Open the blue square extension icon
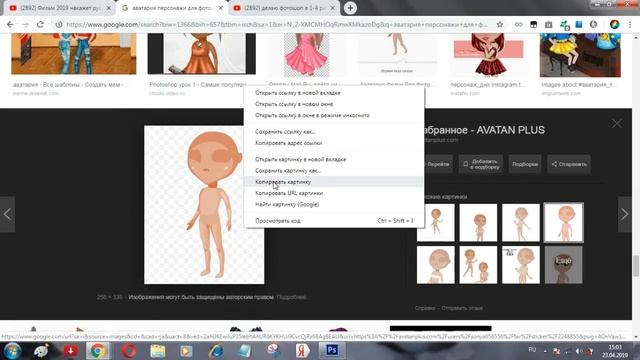Image resolution: width=640 pixels, height=360 pixels. 579,24
